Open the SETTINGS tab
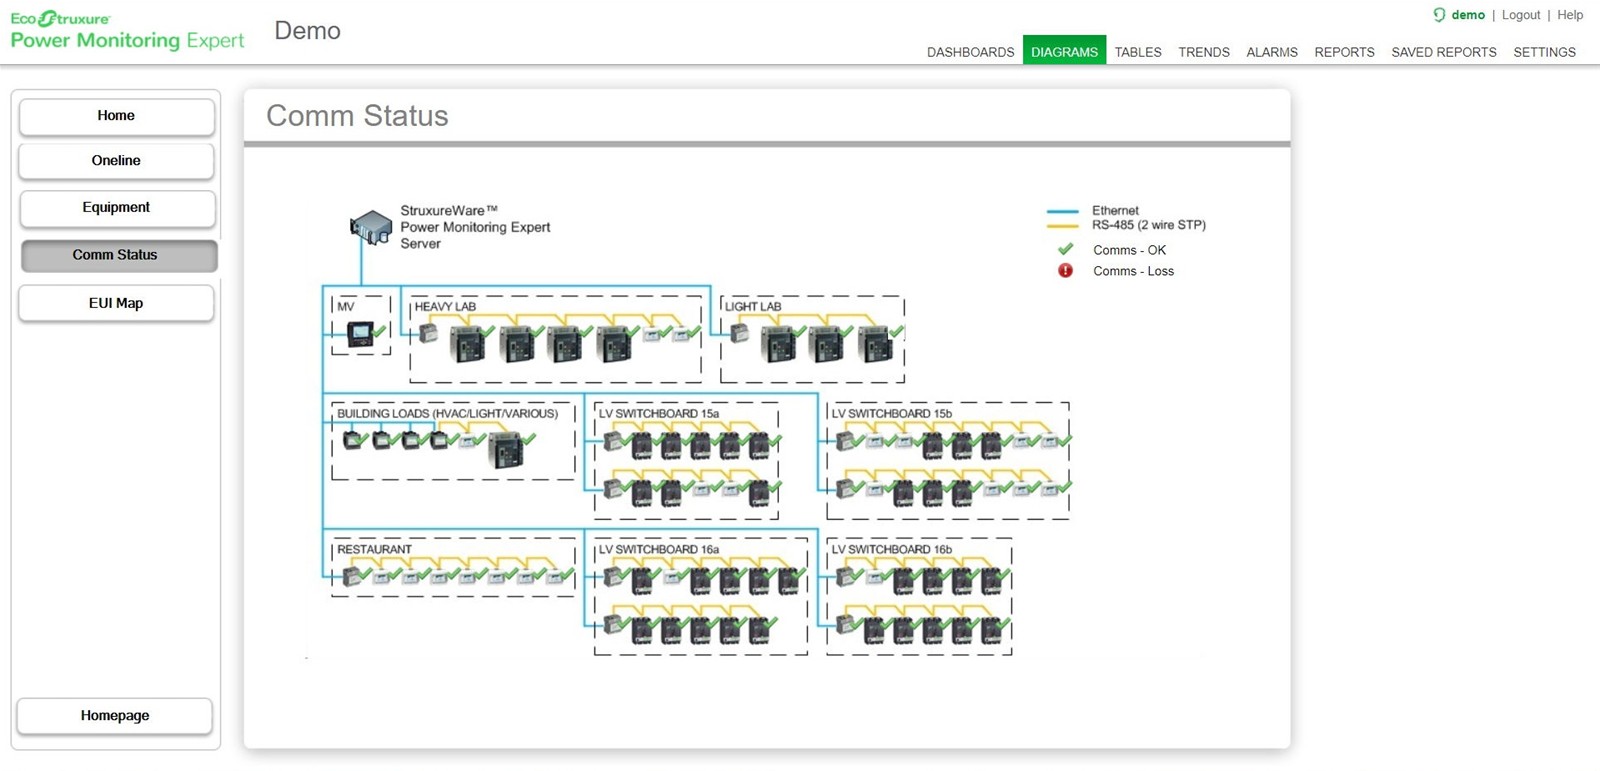The height and width of the screenshot is (771, 1600). coord(1544,52)
